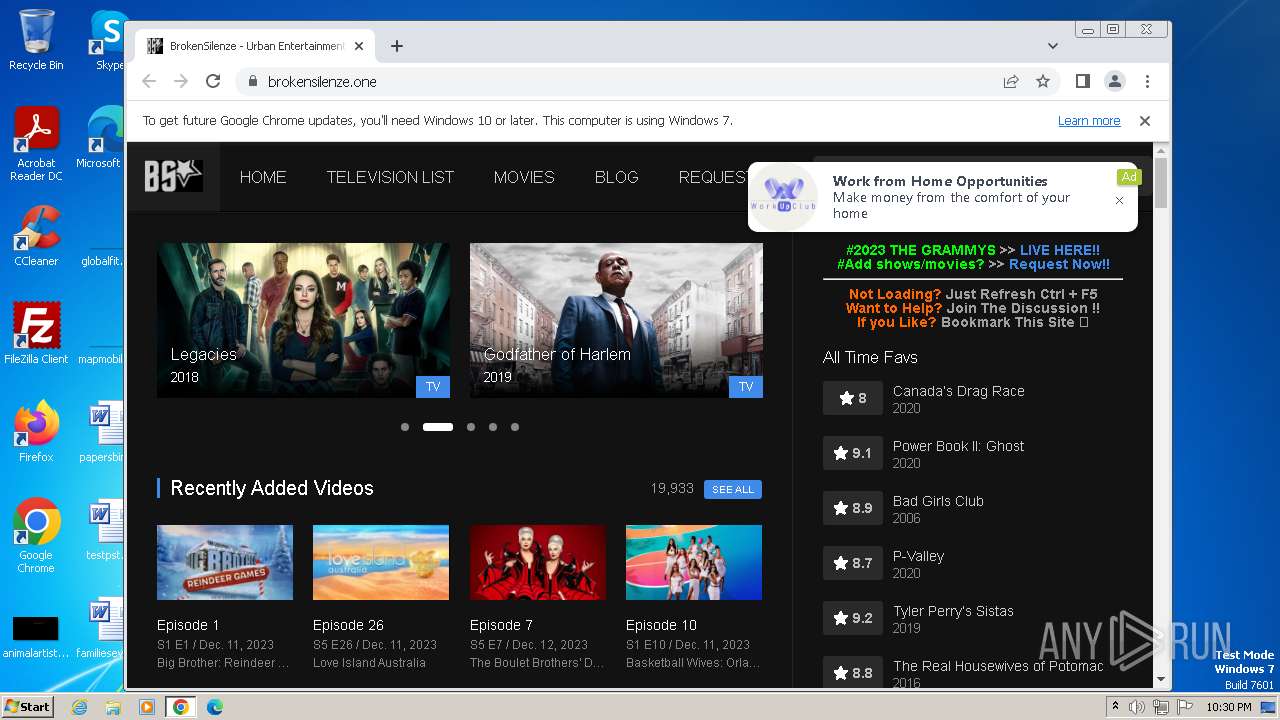
Task: Go to the HOME menu item
Action: 263,177
